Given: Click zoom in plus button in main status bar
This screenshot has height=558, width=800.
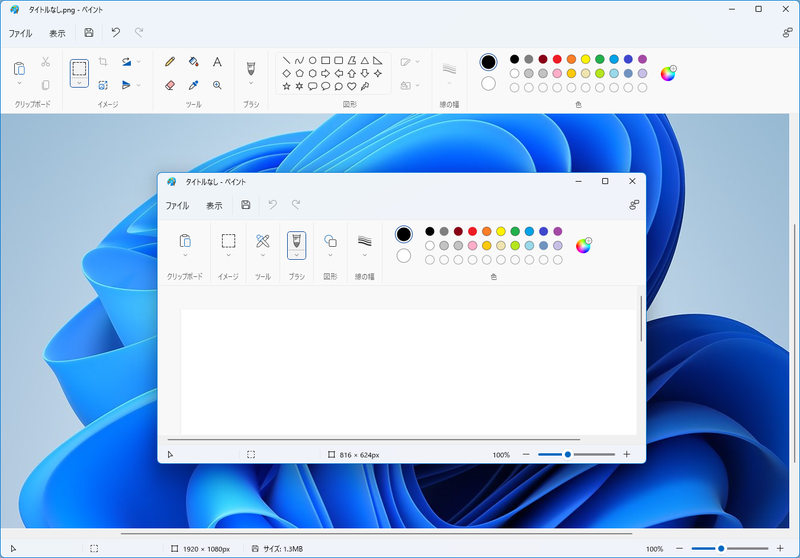Looking at the screenshot, I should point(780,548).
